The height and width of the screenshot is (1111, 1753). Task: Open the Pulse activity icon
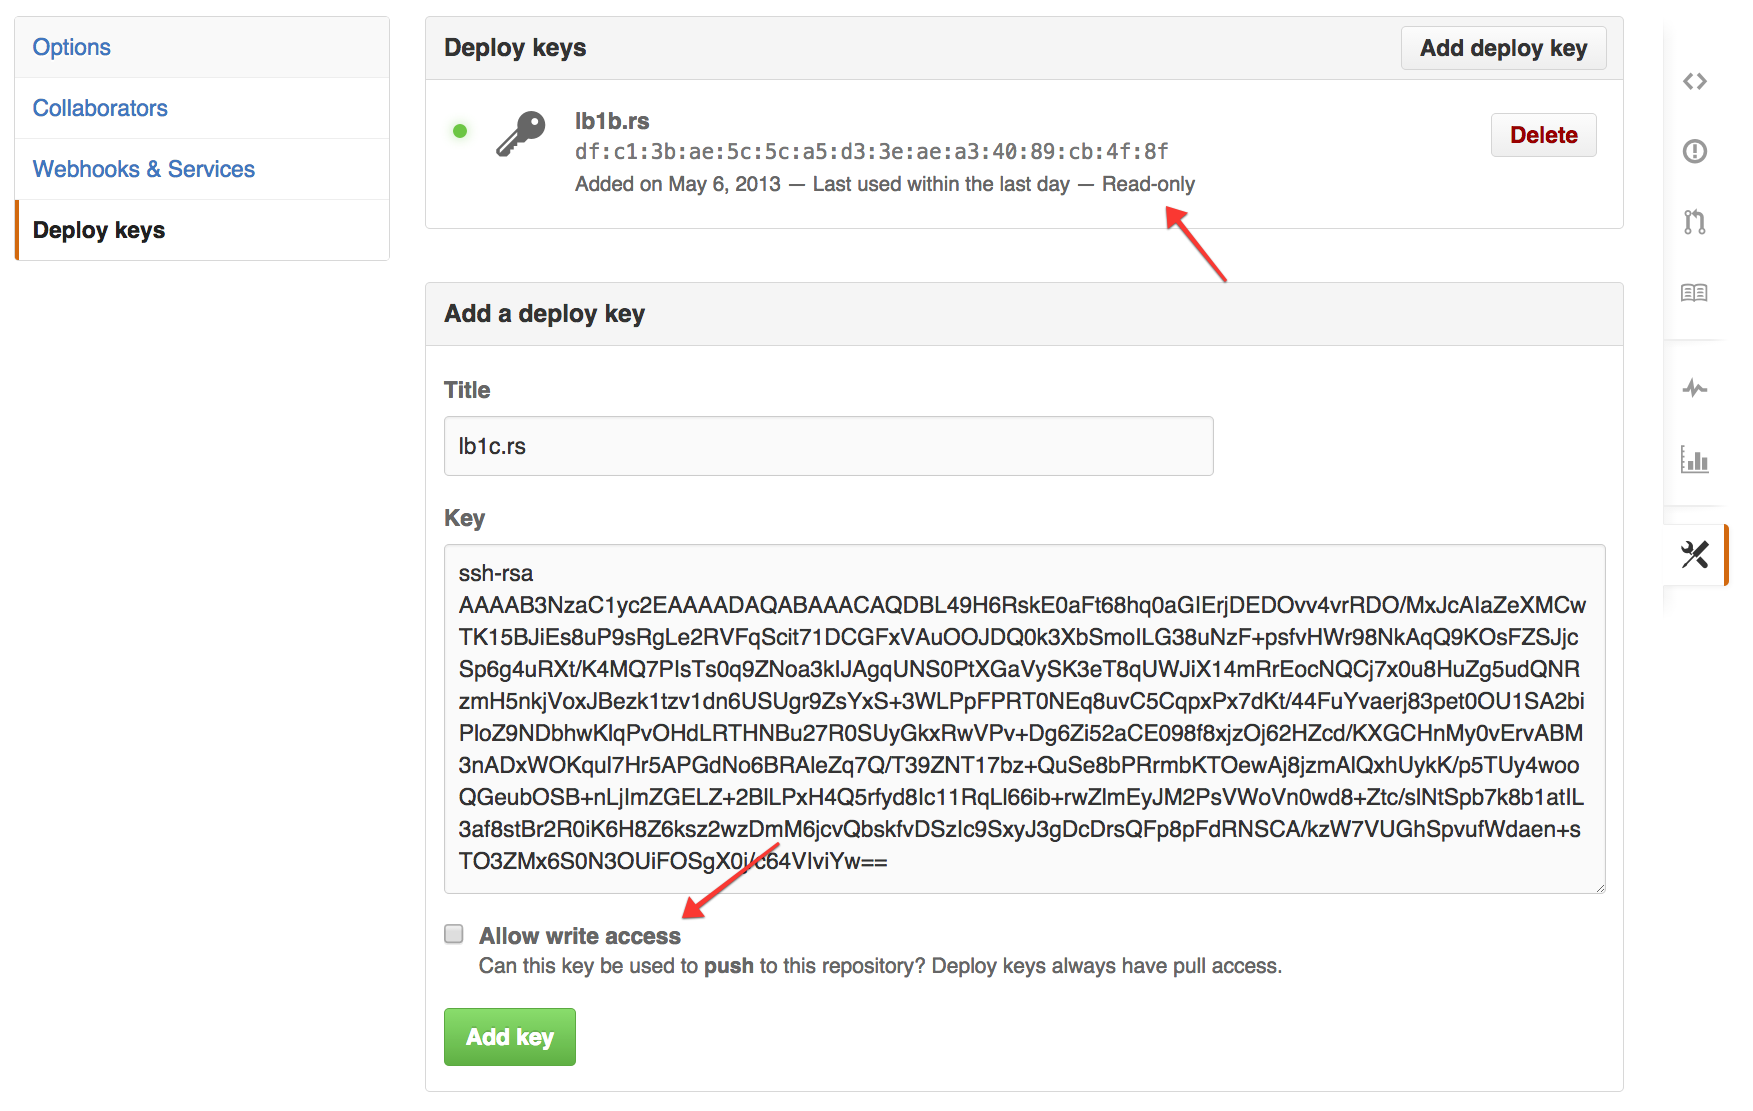tap(1694, 388)
